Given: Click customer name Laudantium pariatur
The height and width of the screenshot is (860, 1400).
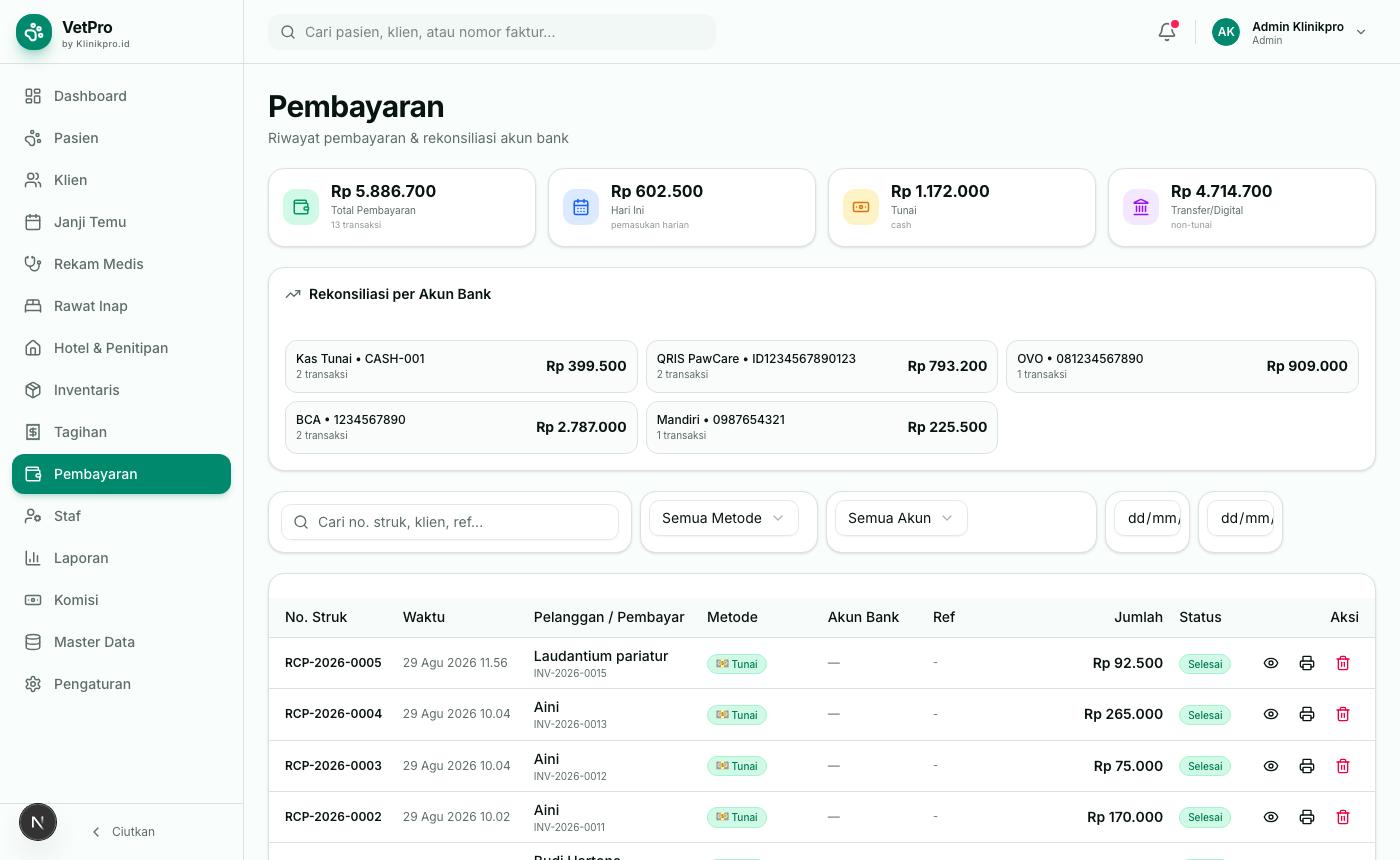Looking at the screenshot, I should [601, 656].
